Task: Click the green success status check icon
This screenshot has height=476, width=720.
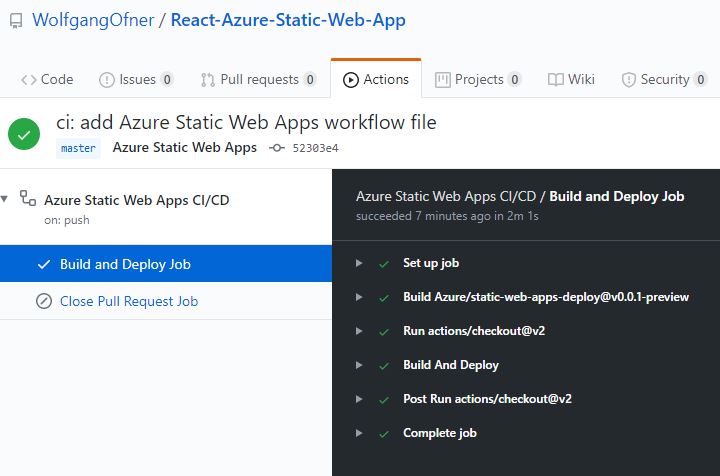Action: (24, 134)
